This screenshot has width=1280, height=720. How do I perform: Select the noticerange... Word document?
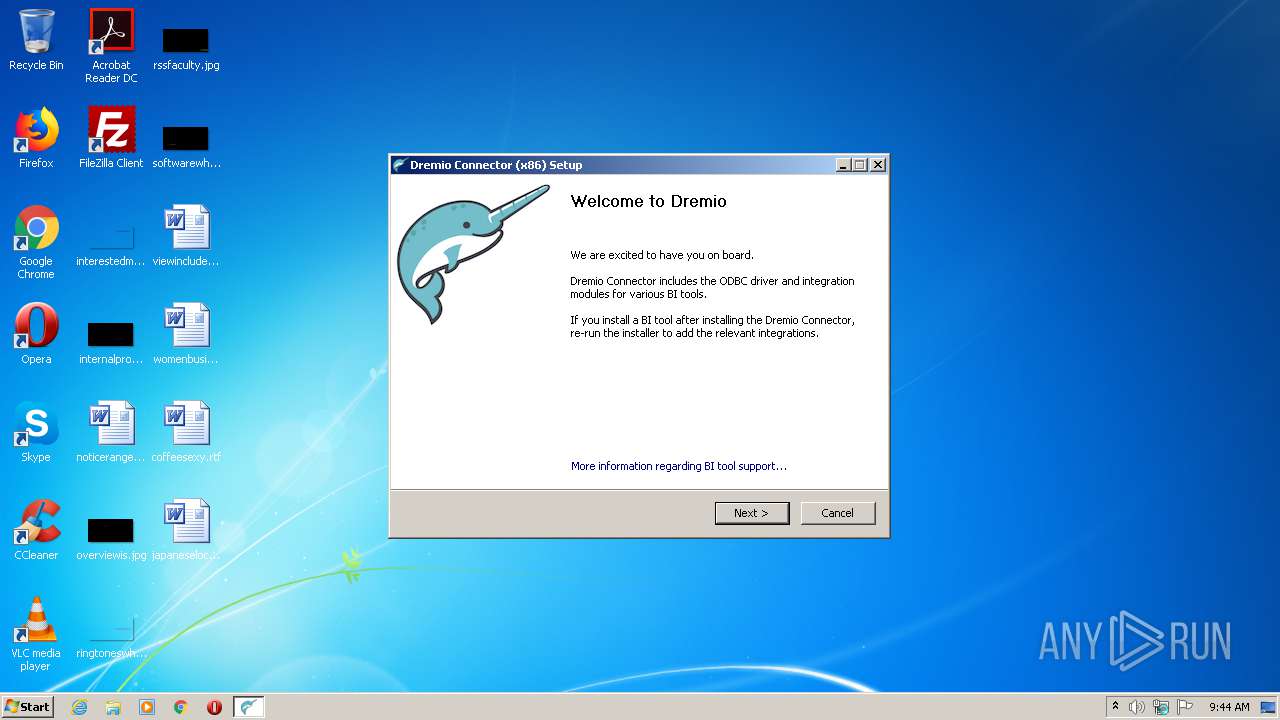coord(111,432)
